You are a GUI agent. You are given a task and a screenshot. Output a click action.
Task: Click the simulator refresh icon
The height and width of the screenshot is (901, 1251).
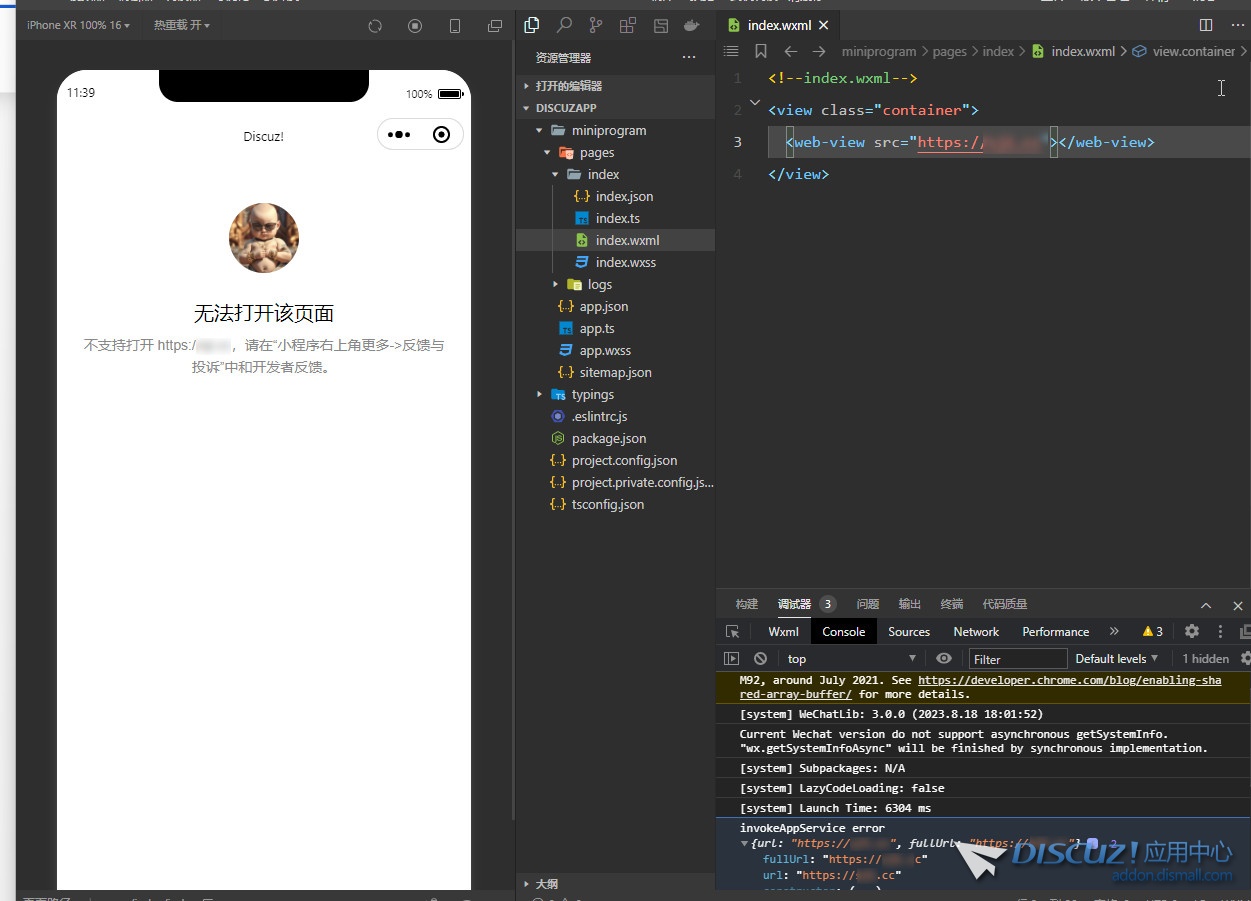pos(375,26)
